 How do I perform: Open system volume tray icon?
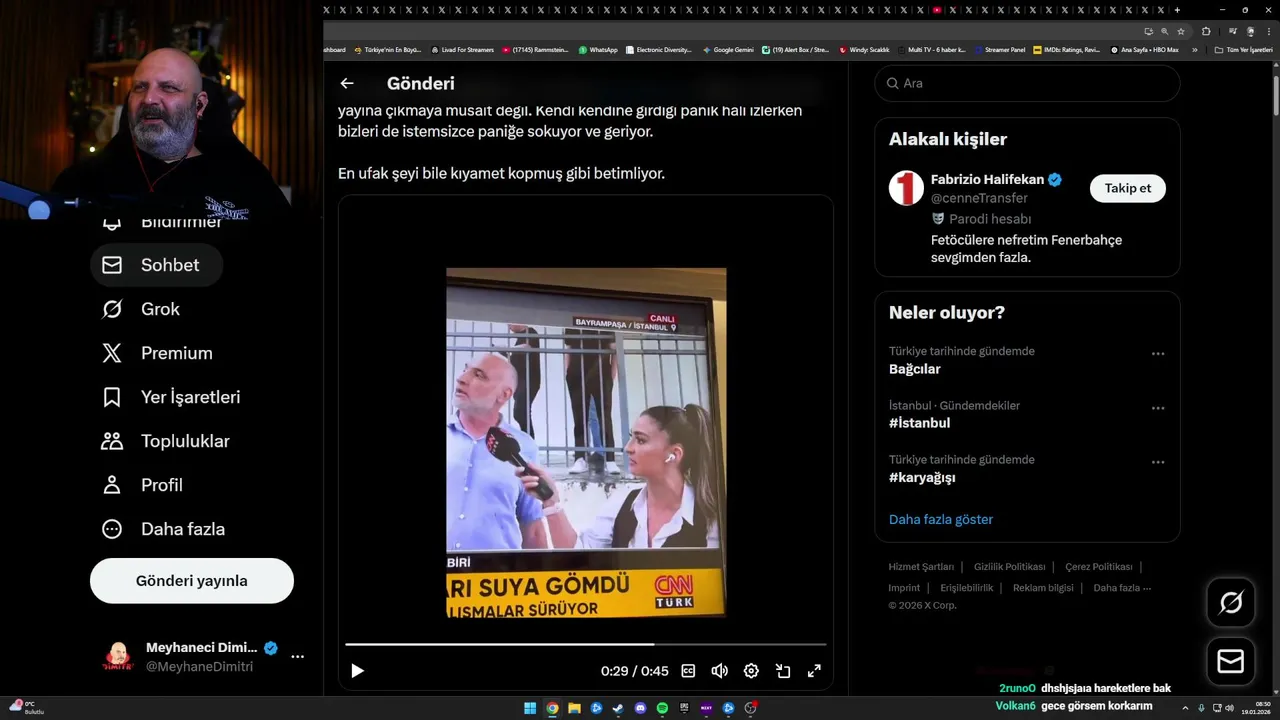tap(1229, 708)
